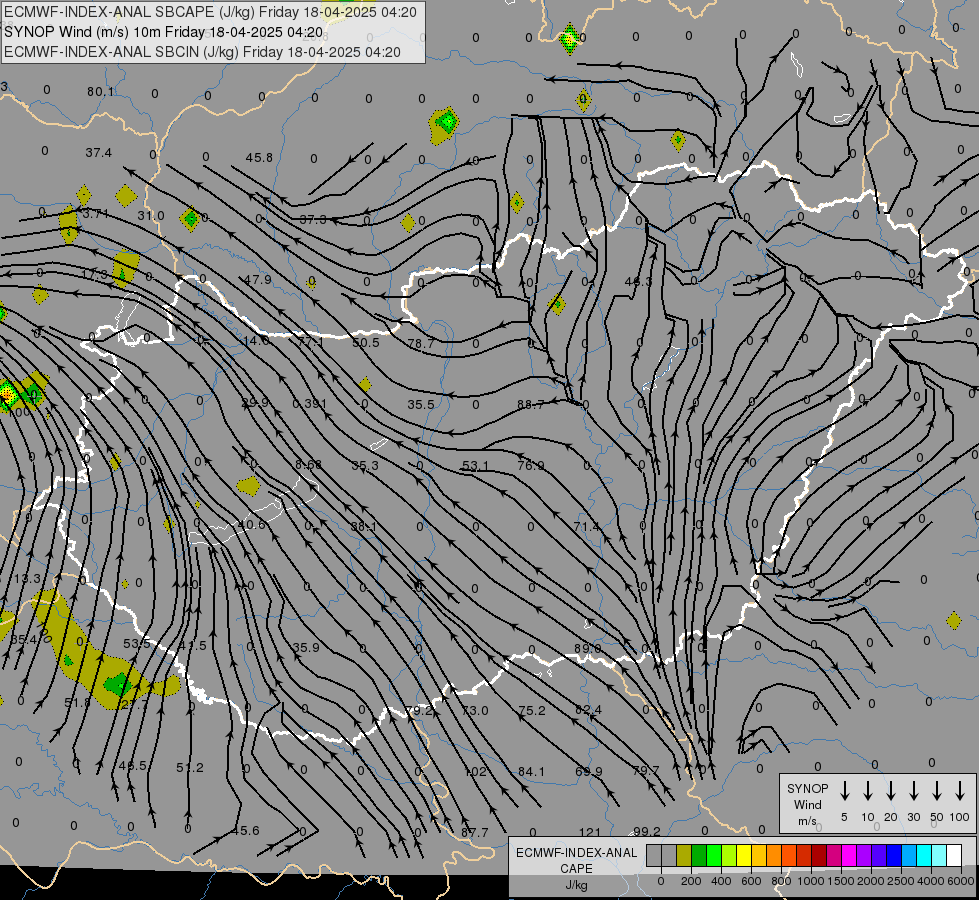
Task: Click the 40.6 value on the map
Action: (252, 525)
